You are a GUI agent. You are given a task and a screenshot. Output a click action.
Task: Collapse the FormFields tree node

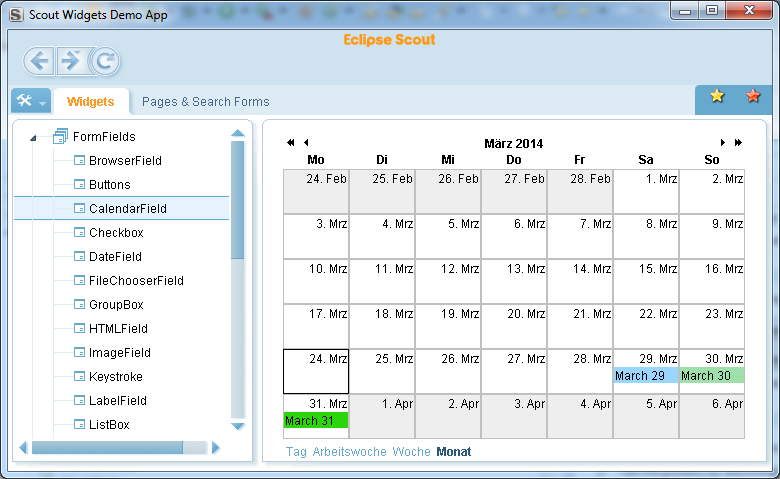[x=33, y=138]
